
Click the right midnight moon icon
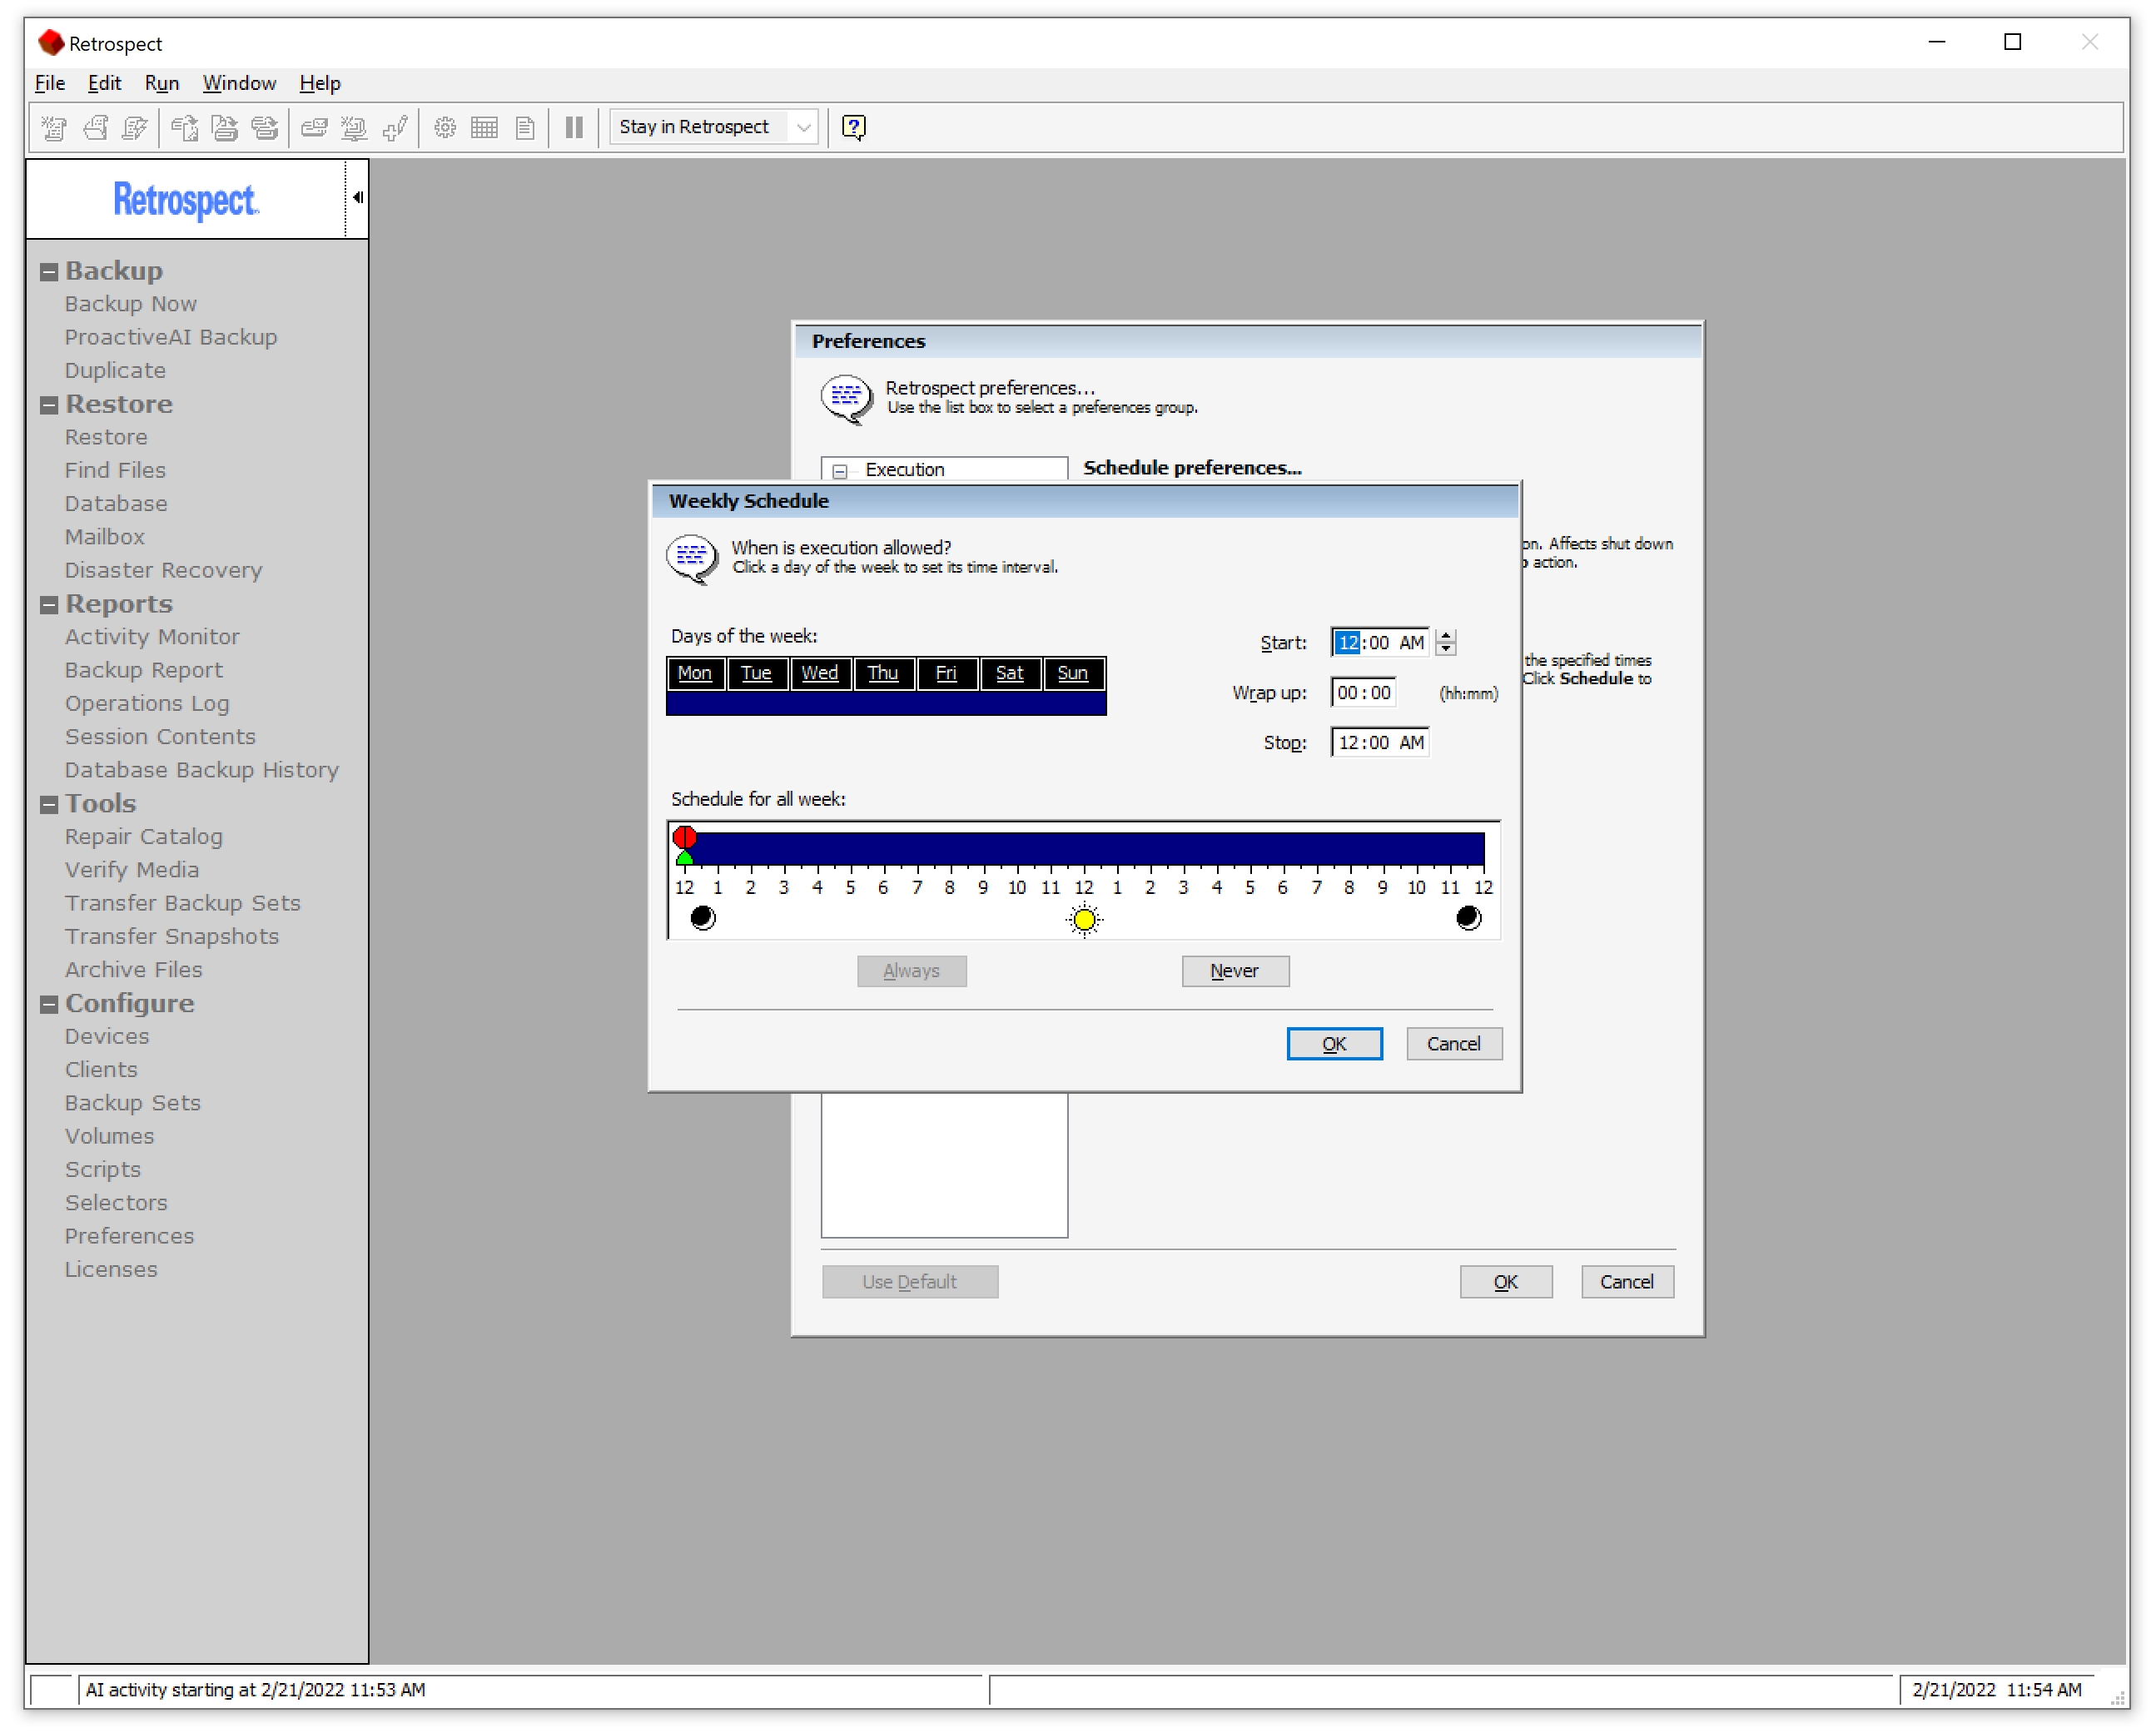(x=1468, y=917)
